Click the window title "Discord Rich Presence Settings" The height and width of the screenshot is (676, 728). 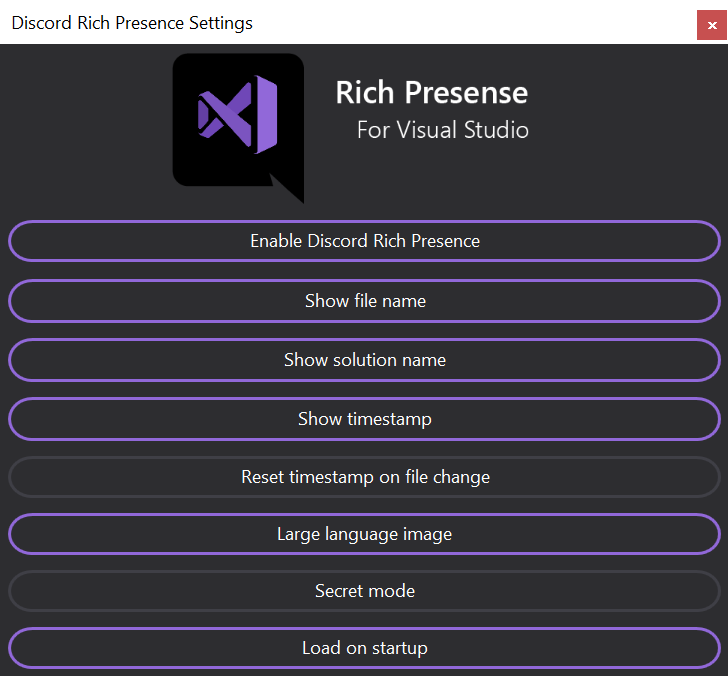tap(132, 23)
